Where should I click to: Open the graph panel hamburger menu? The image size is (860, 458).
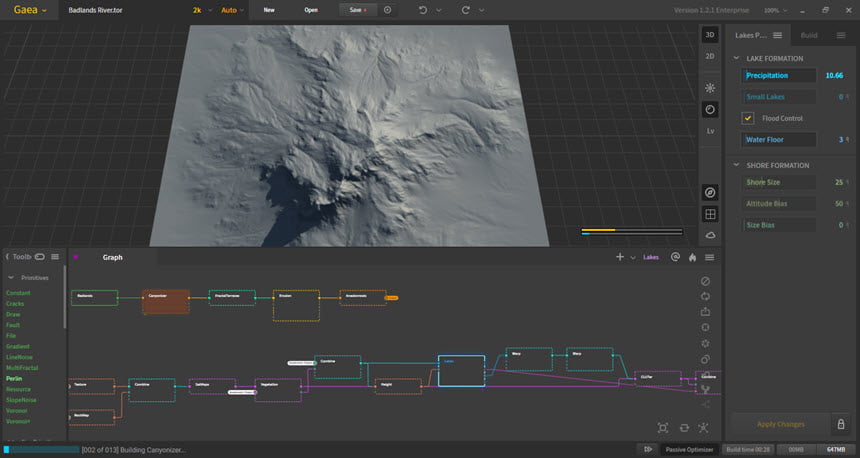(709, 257)
